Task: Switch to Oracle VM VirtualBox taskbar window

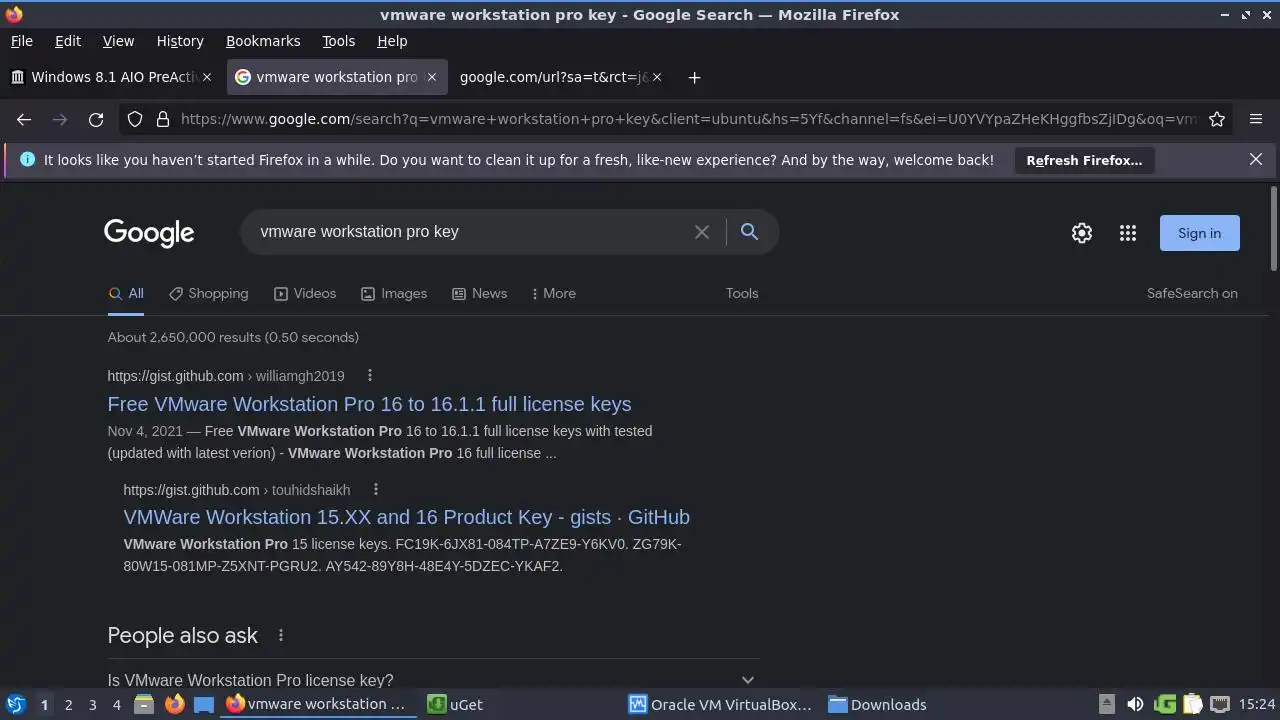Action: pyautogui.click(x=720, y=704)
